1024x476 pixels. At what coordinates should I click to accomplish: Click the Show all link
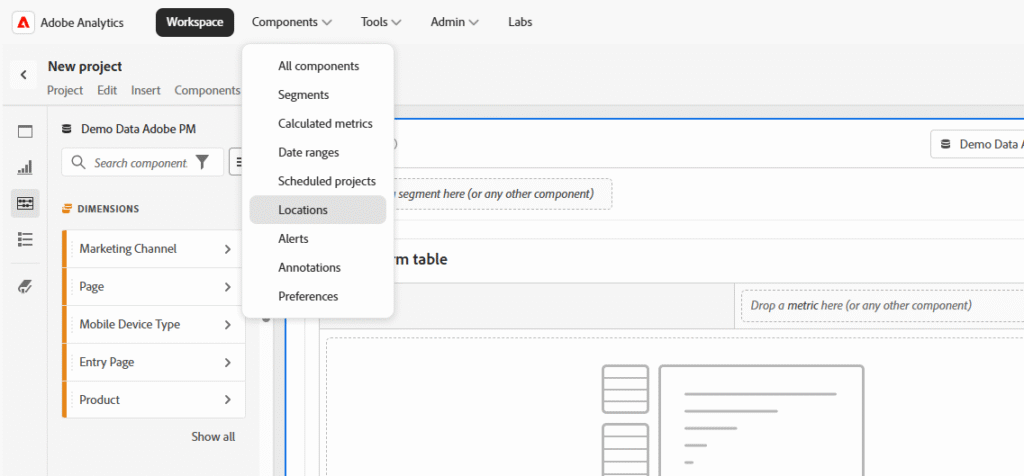(x=213, y=437)
